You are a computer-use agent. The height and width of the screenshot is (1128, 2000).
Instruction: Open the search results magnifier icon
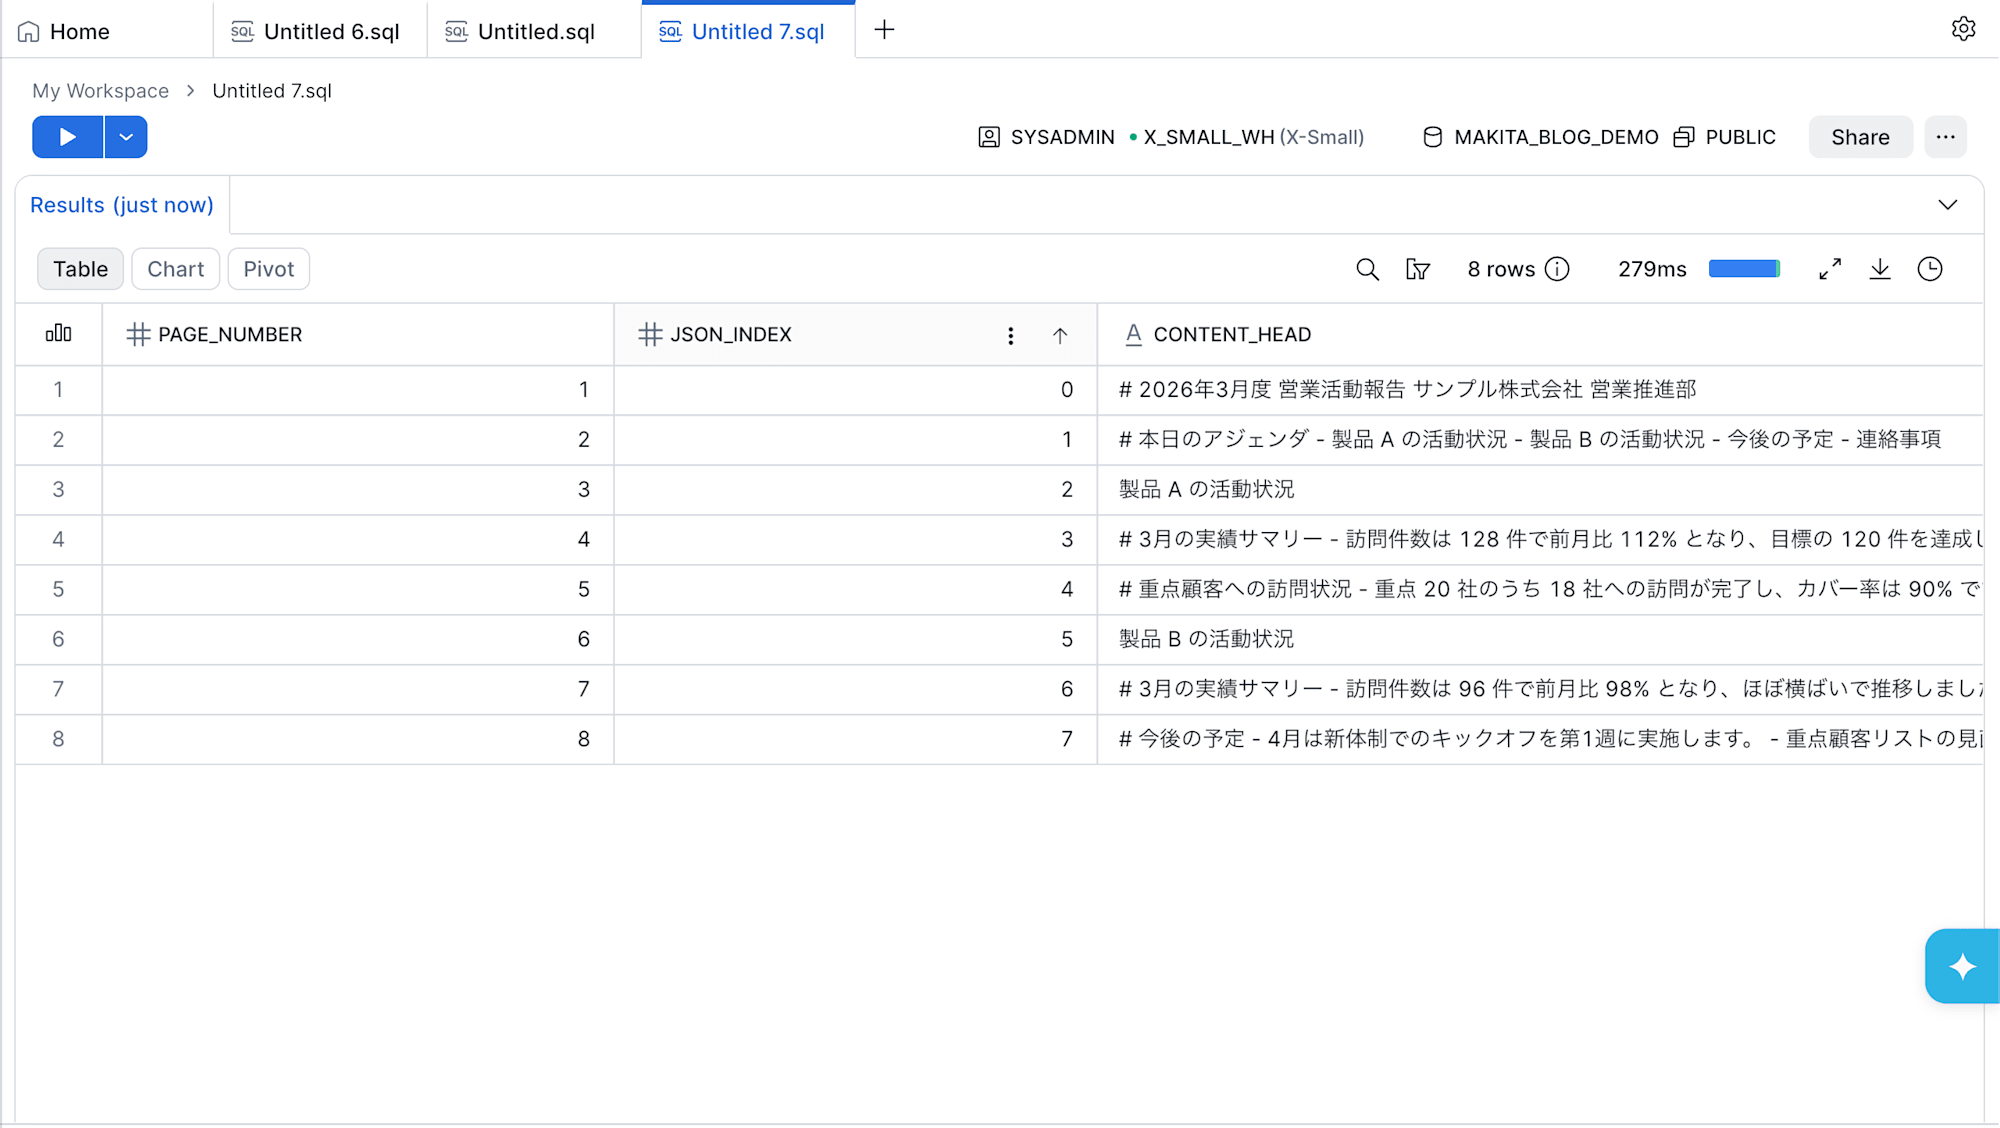click(1367, 269)
